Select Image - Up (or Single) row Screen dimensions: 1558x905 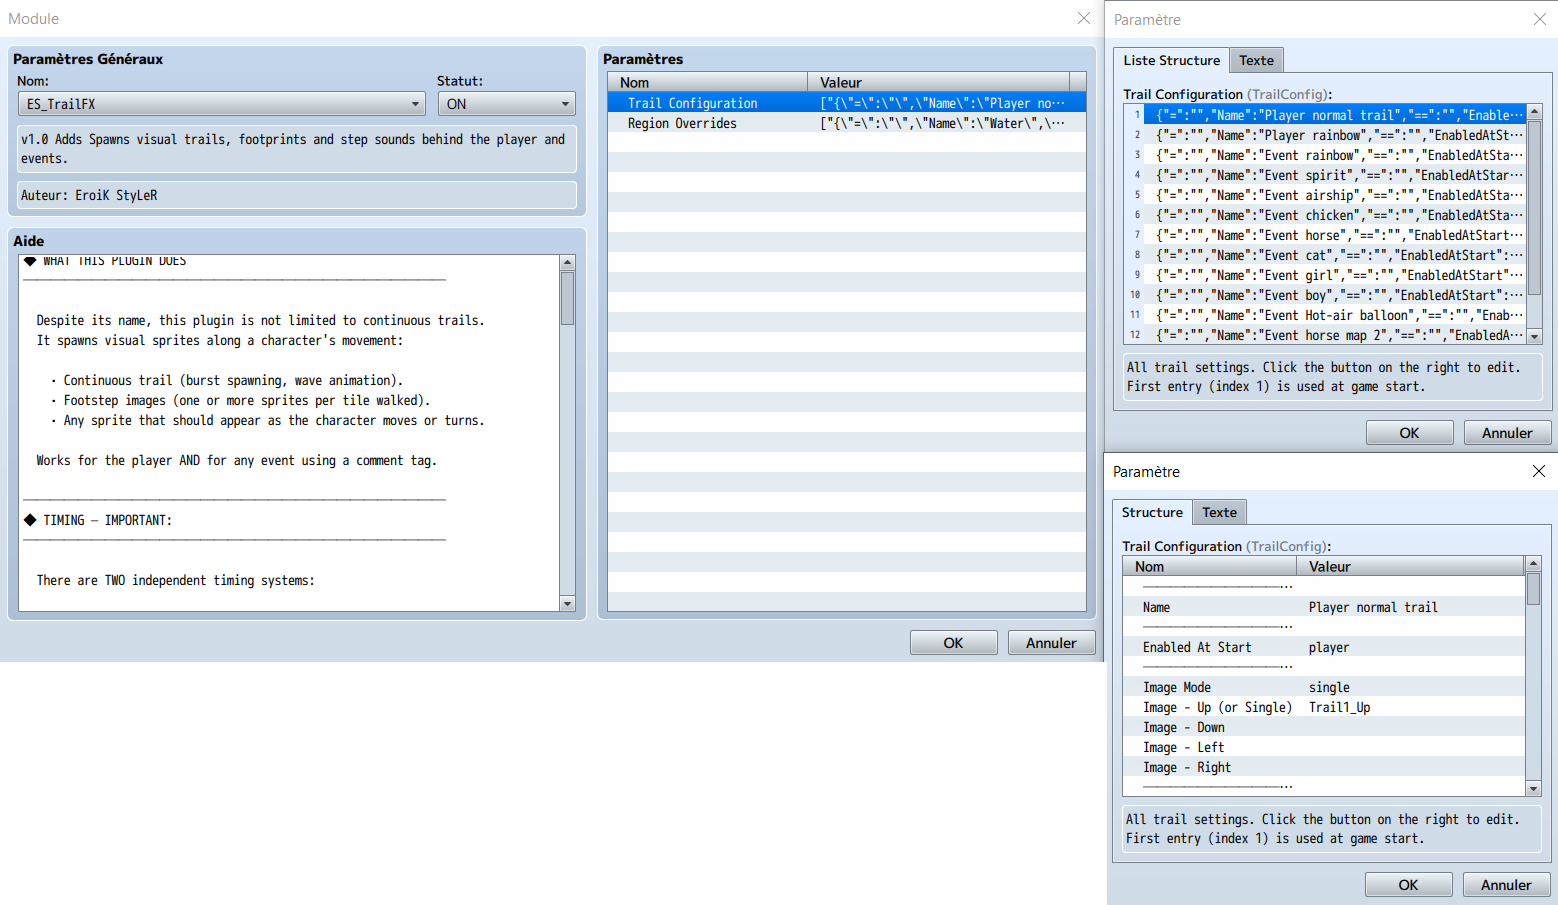click(x=1324, y=707)
